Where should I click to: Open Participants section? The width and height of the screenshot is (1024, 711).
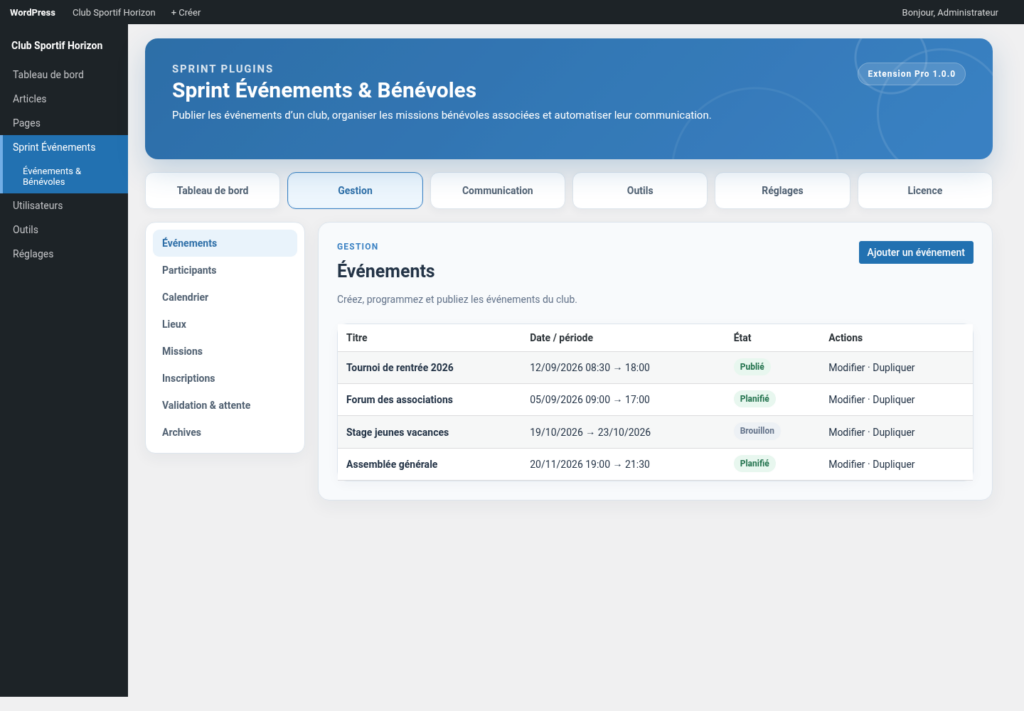(x=225, y=270)
